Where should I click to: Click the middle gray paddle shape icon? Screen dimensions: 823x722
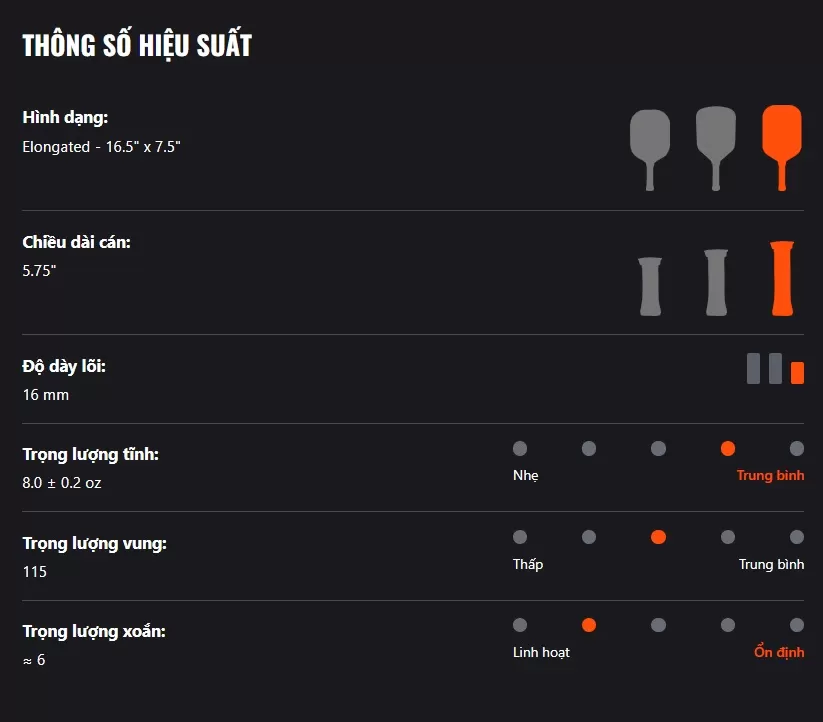[x=716, y=148]
